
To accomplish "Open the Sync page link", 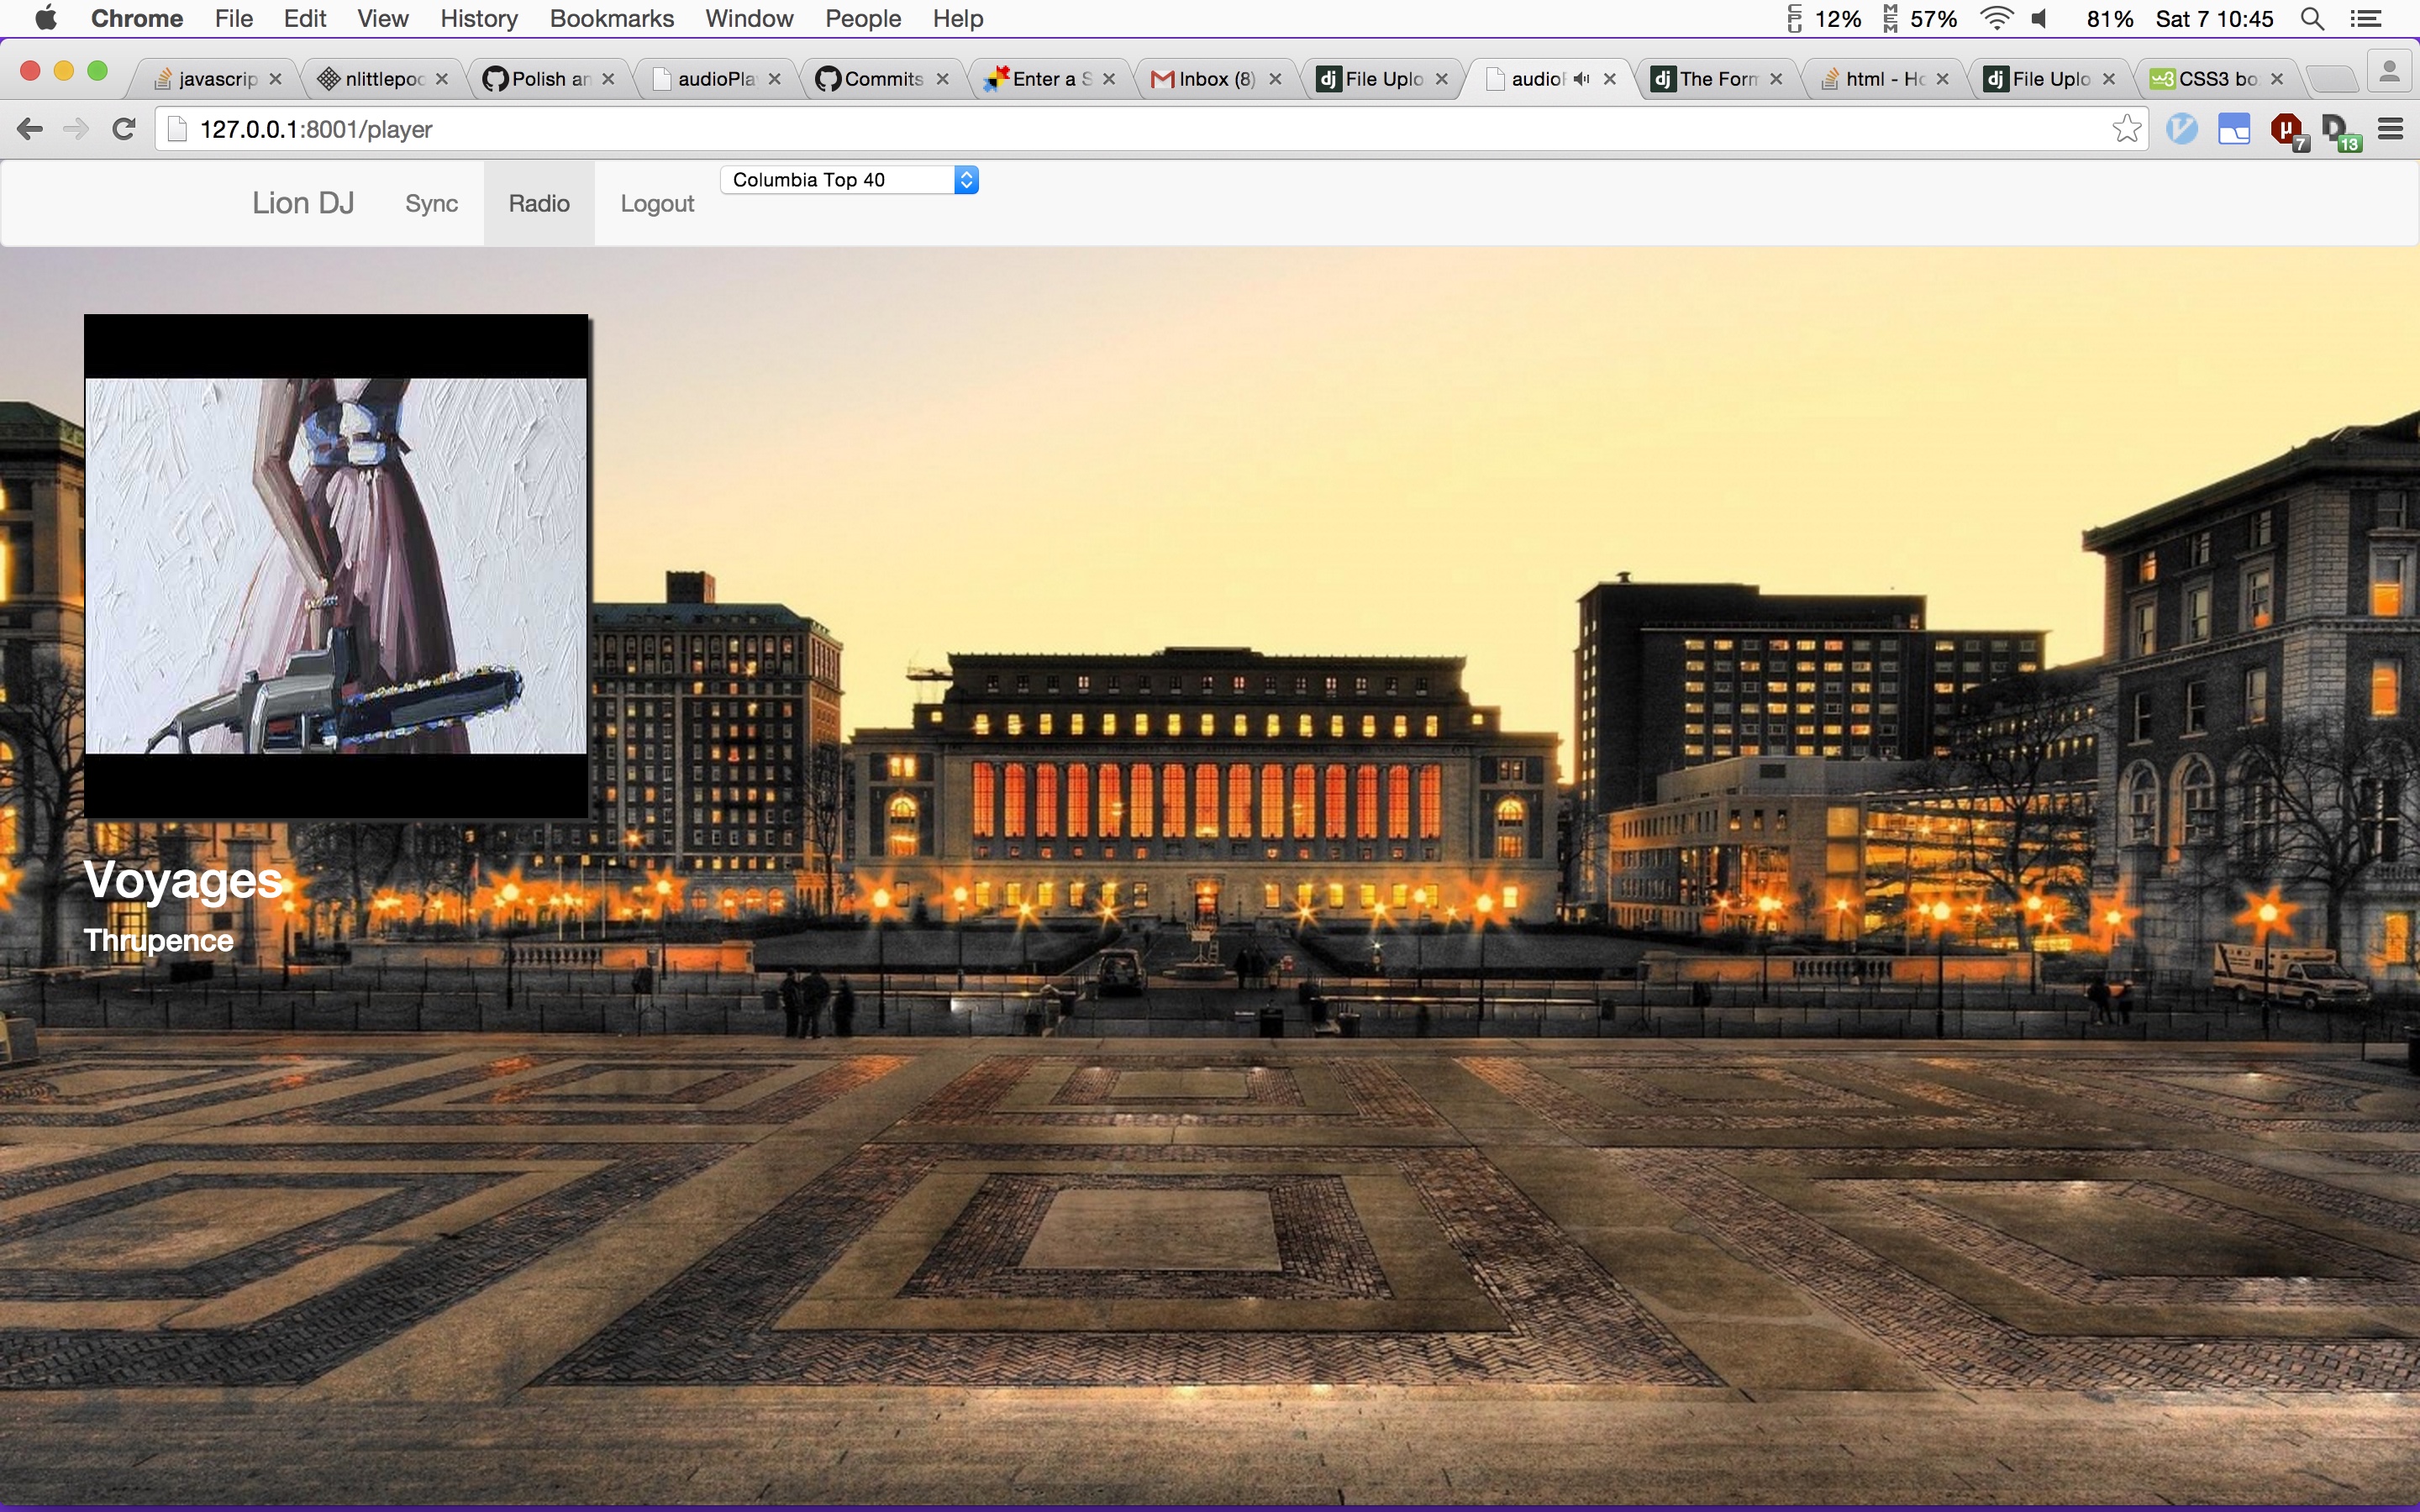I will (x=431, y=203).
